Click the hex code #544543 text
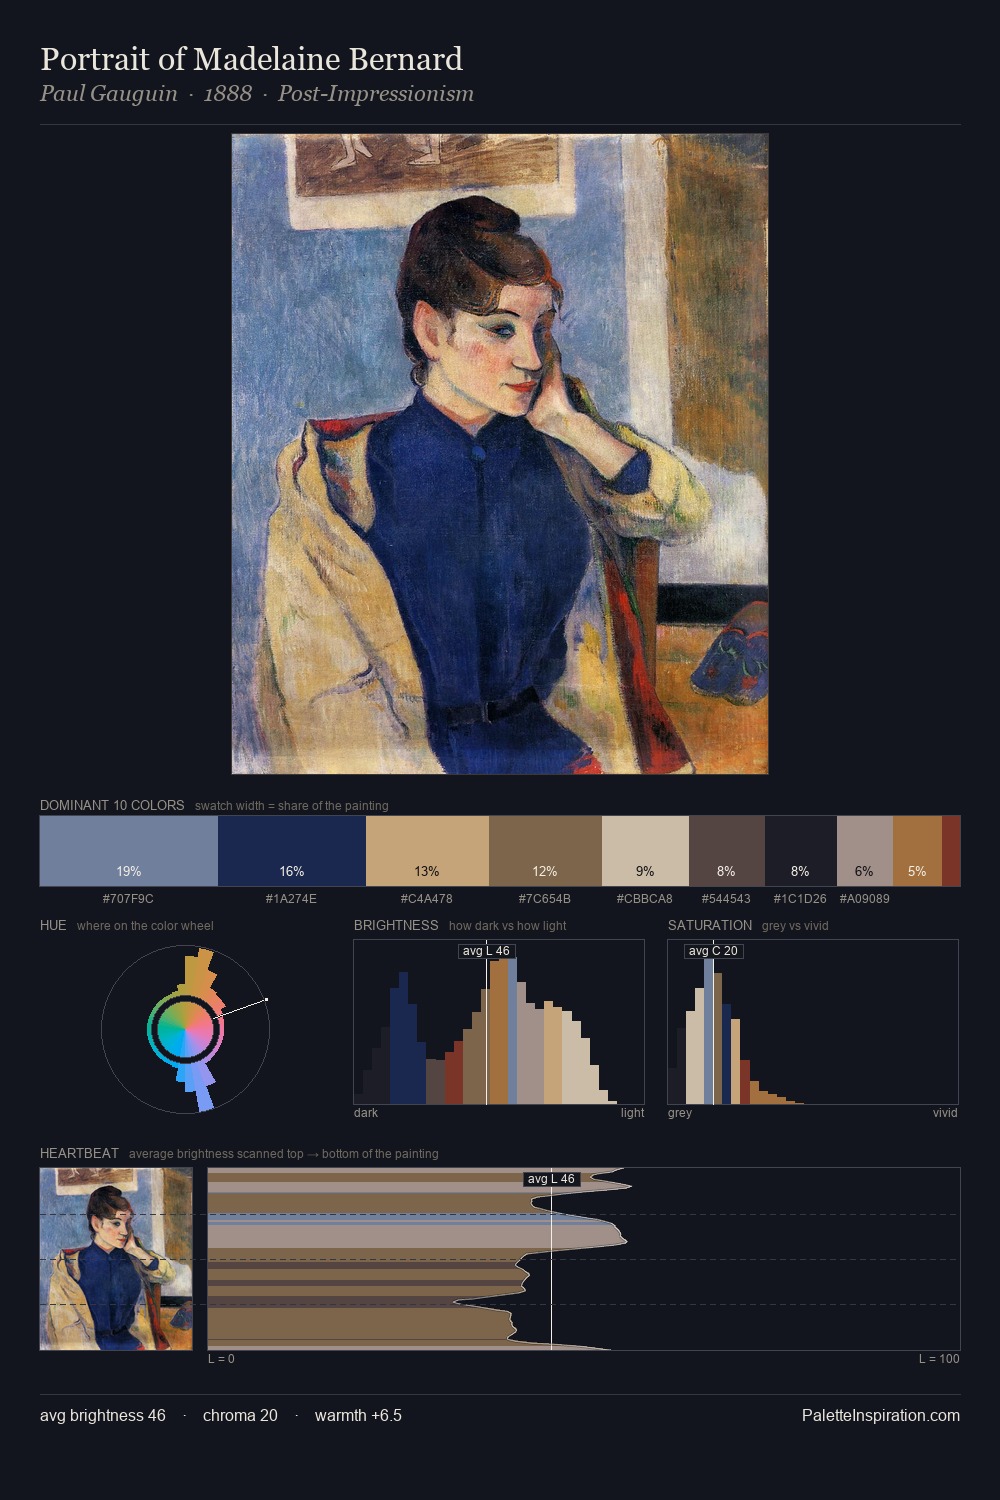1000x1500 pixels. (726, 899)
